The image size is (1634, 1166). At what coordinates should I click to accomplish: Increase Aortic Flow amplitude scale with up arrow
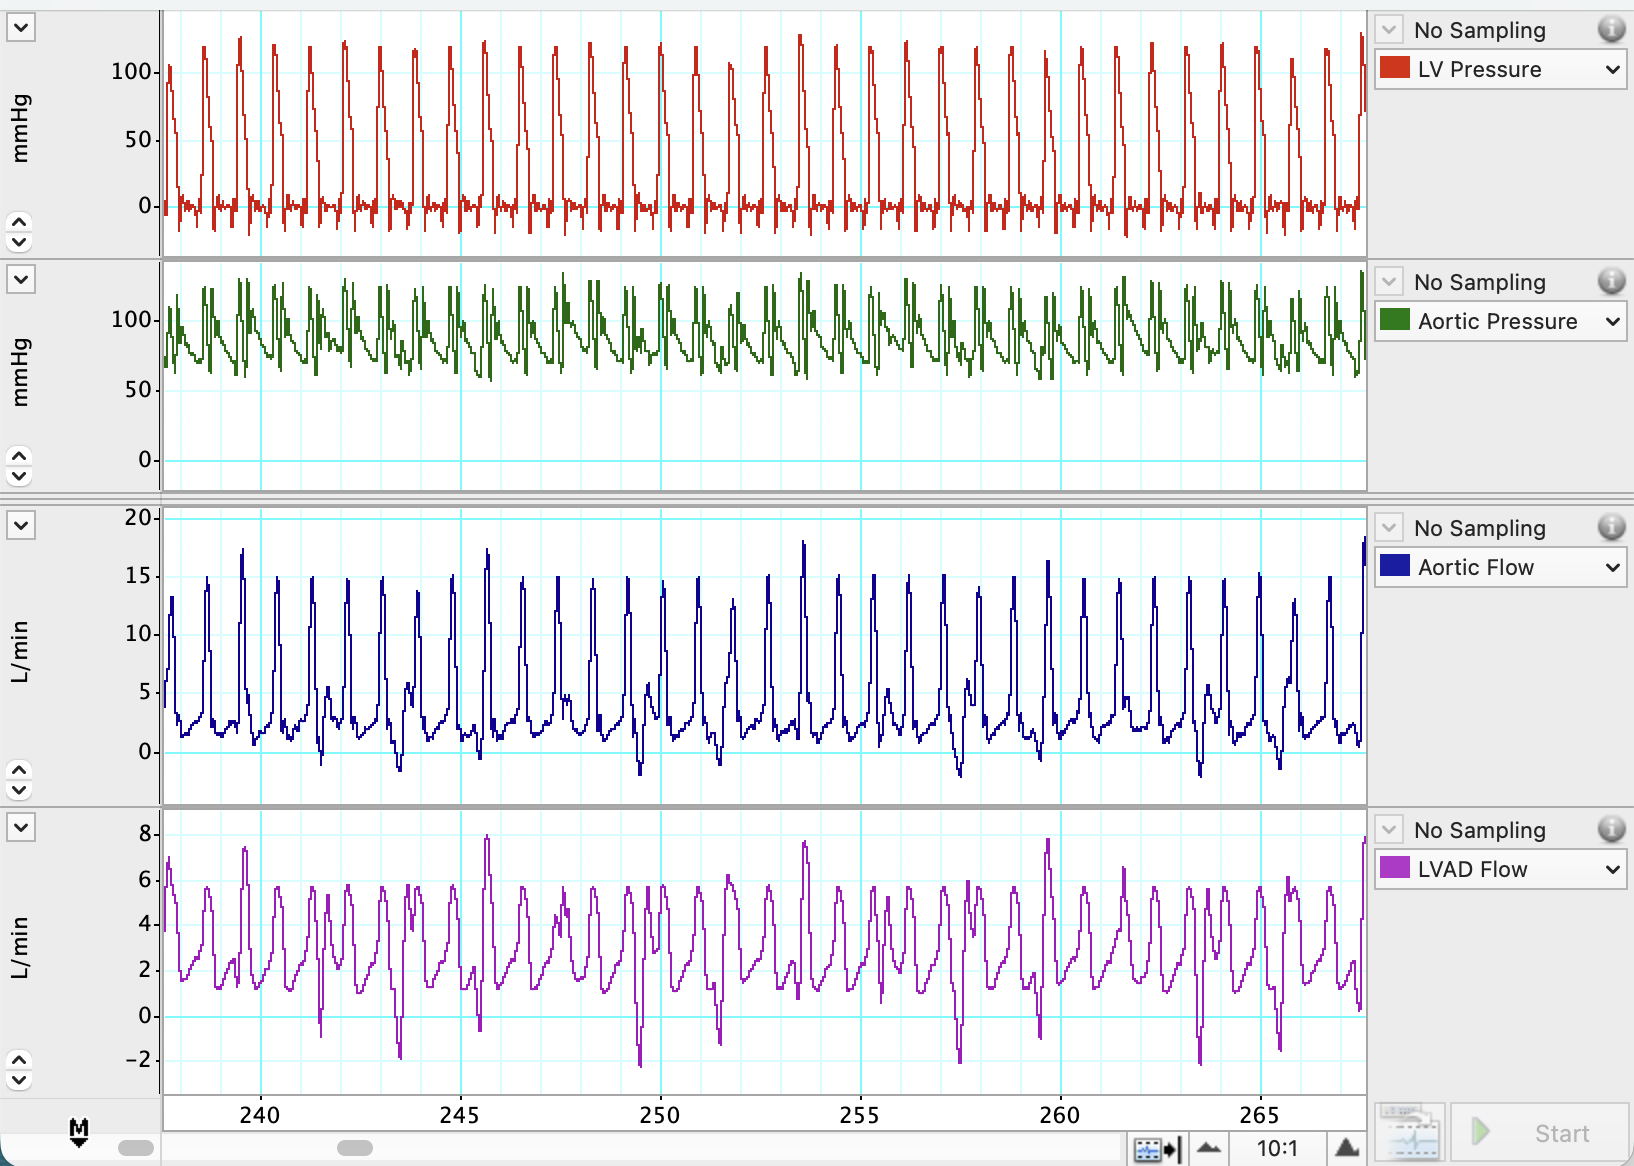tap(20, 771)
